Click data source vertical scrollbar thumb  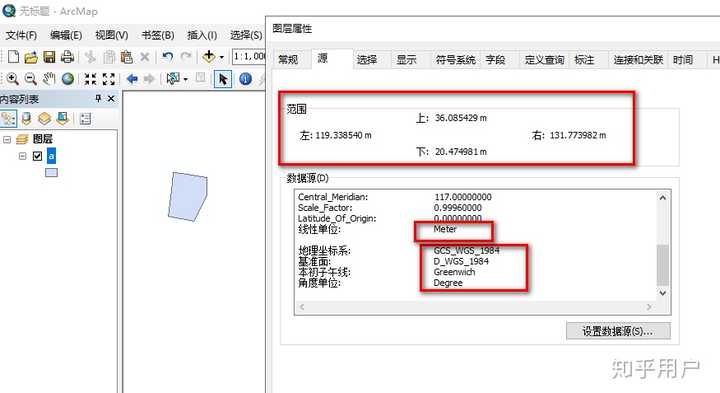pyautogui.click(x=663, y=265)
